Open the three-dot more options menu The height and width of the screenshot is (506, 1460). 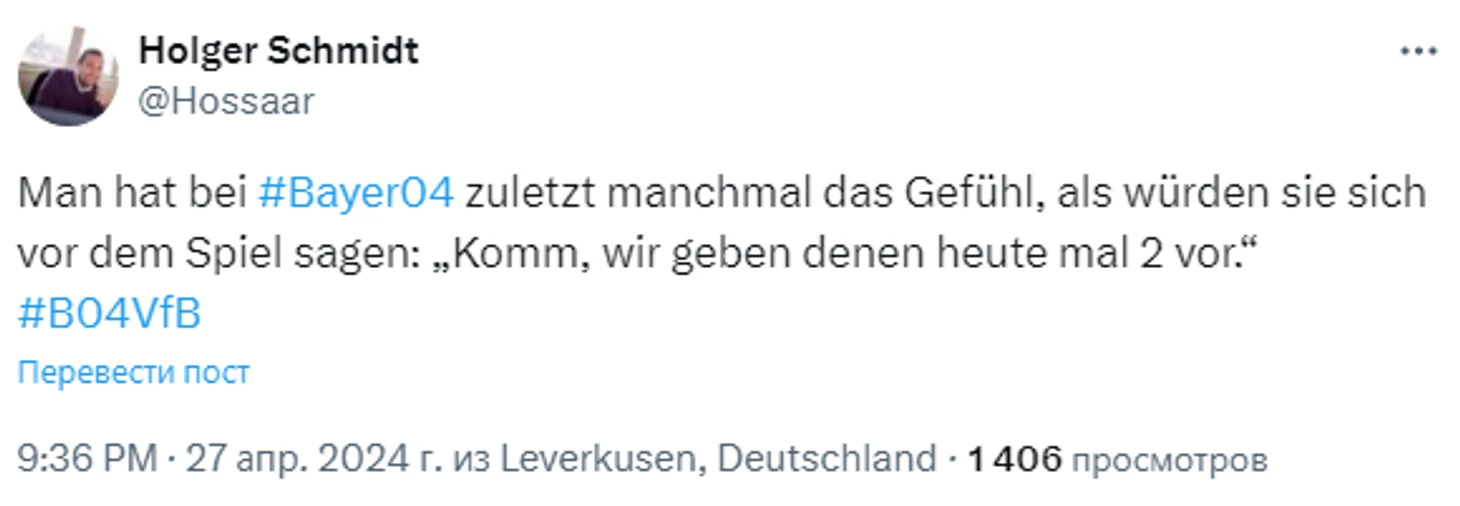(x=1418, y=51)
